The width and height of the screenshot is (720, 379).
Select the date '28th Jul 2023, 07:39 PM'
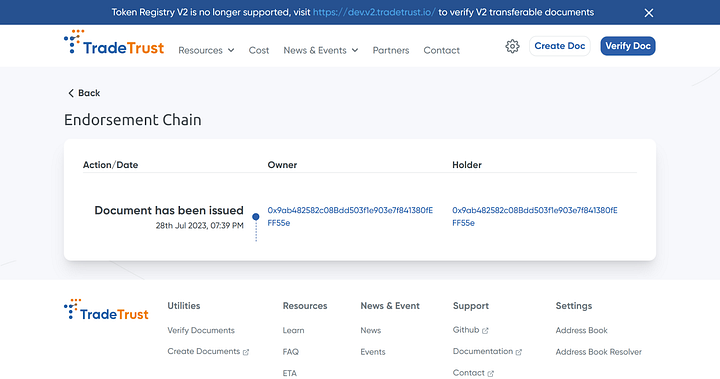click(199, 226)
